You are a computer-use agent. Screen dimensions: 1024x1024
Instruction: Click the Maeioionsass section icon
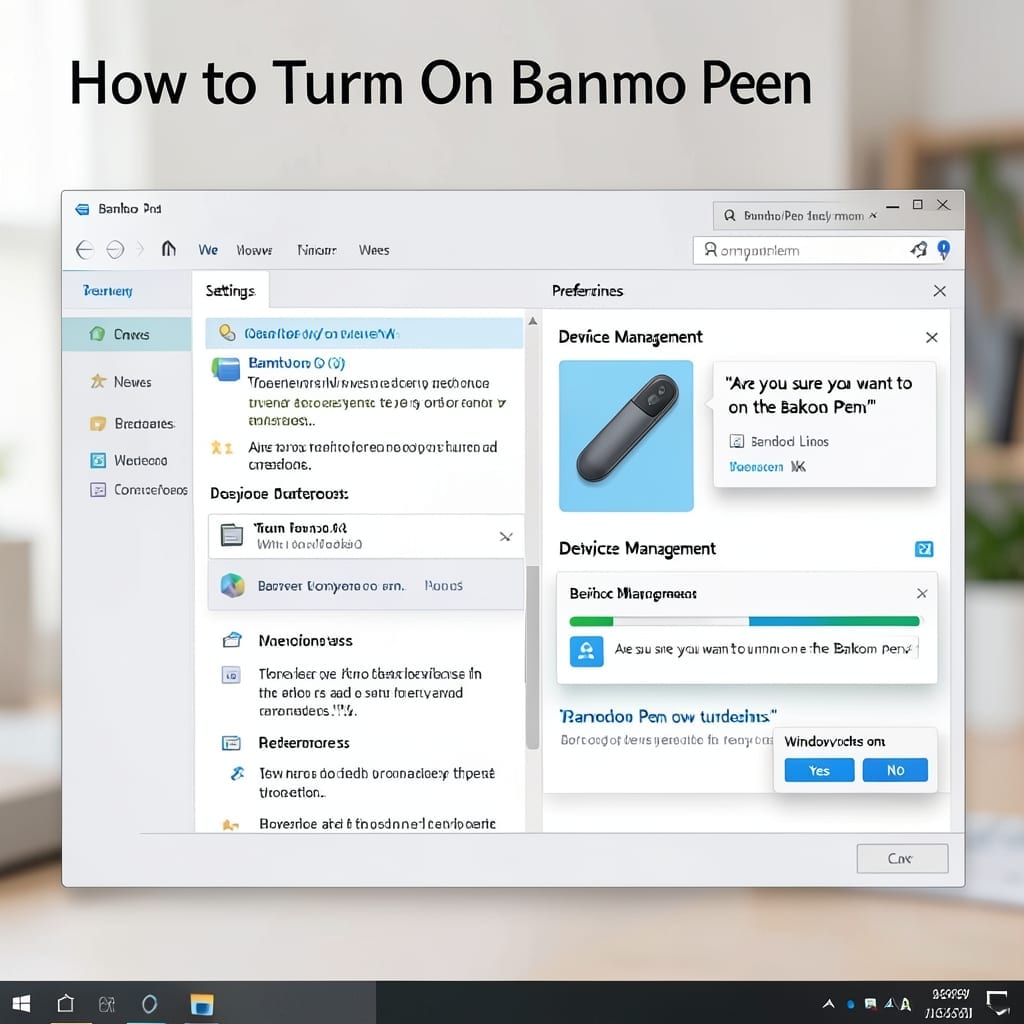pos(232,640)
